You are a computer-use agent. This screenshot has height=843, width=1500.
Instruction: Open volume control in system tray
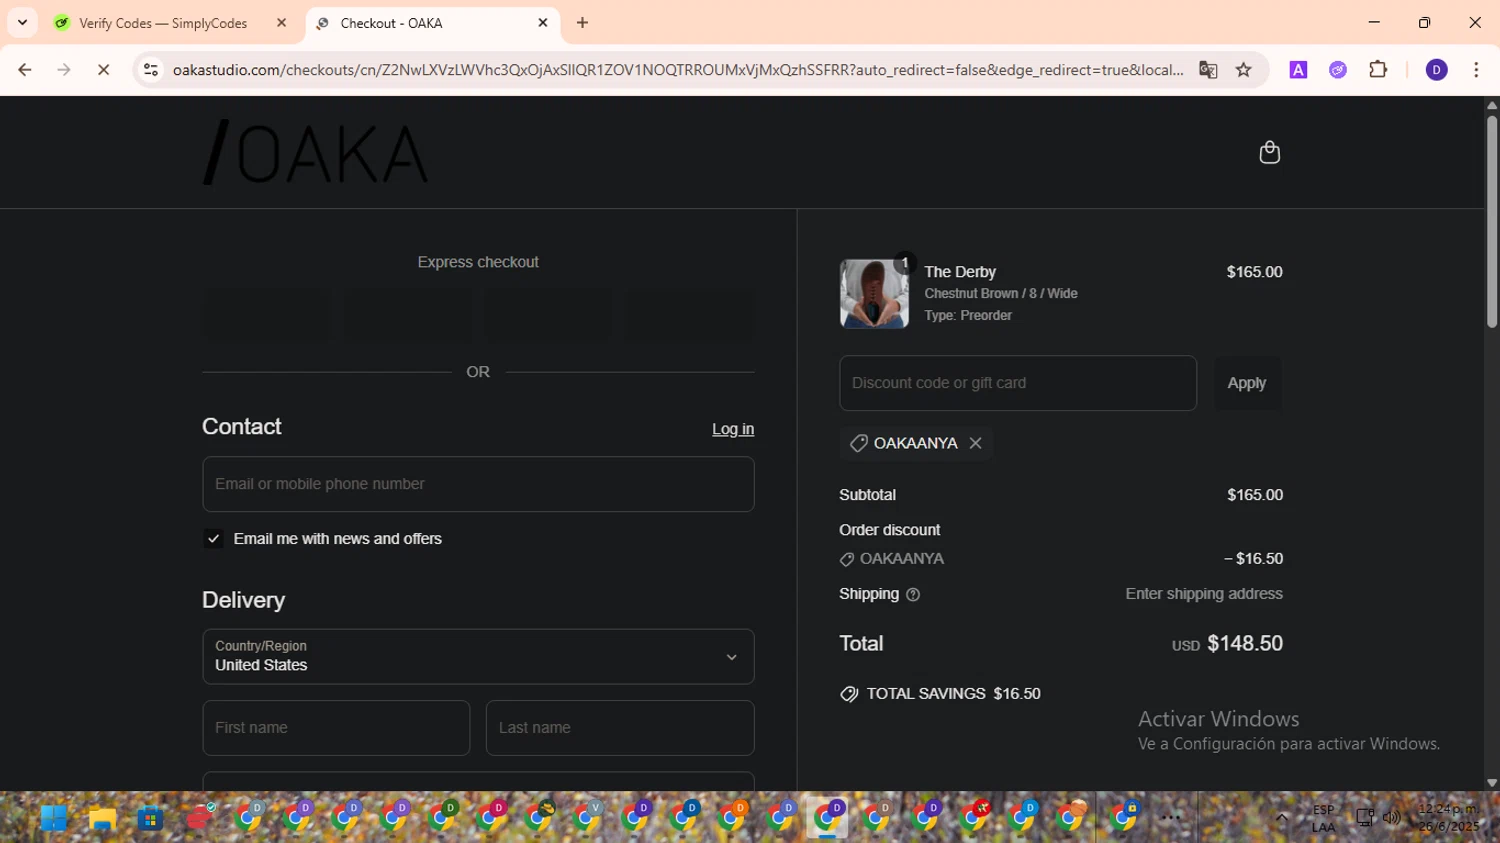click(x=1391, y=818)
